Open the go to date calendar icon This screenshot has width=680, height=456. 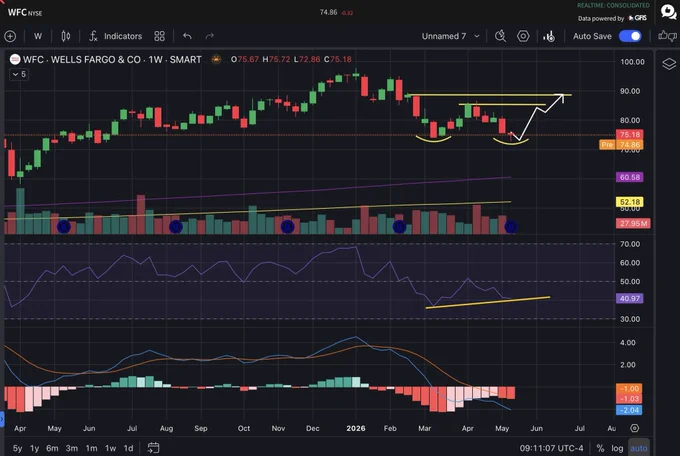(x=154, y=448)
